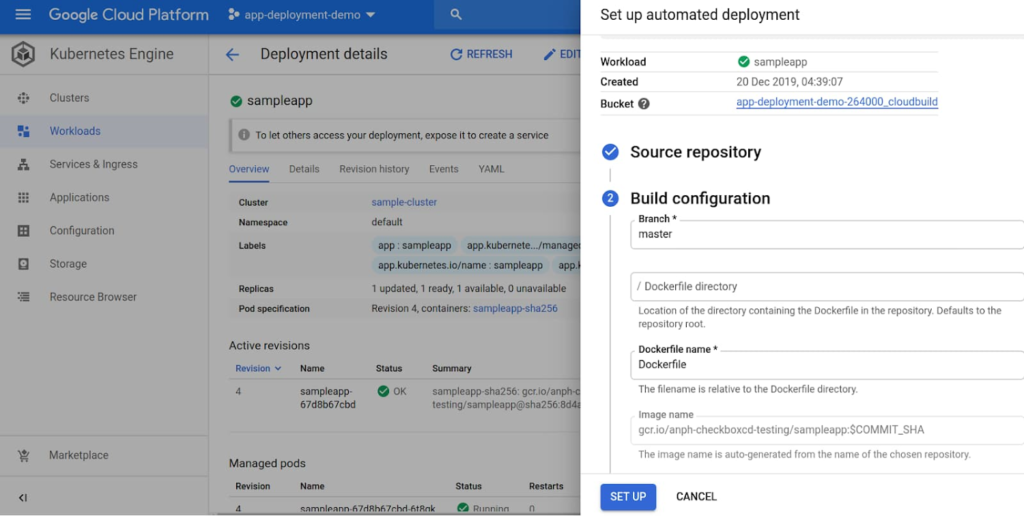This screenshot has height=516, width=1024.
Task: Open the YAML tab
Action: (491, 169)
